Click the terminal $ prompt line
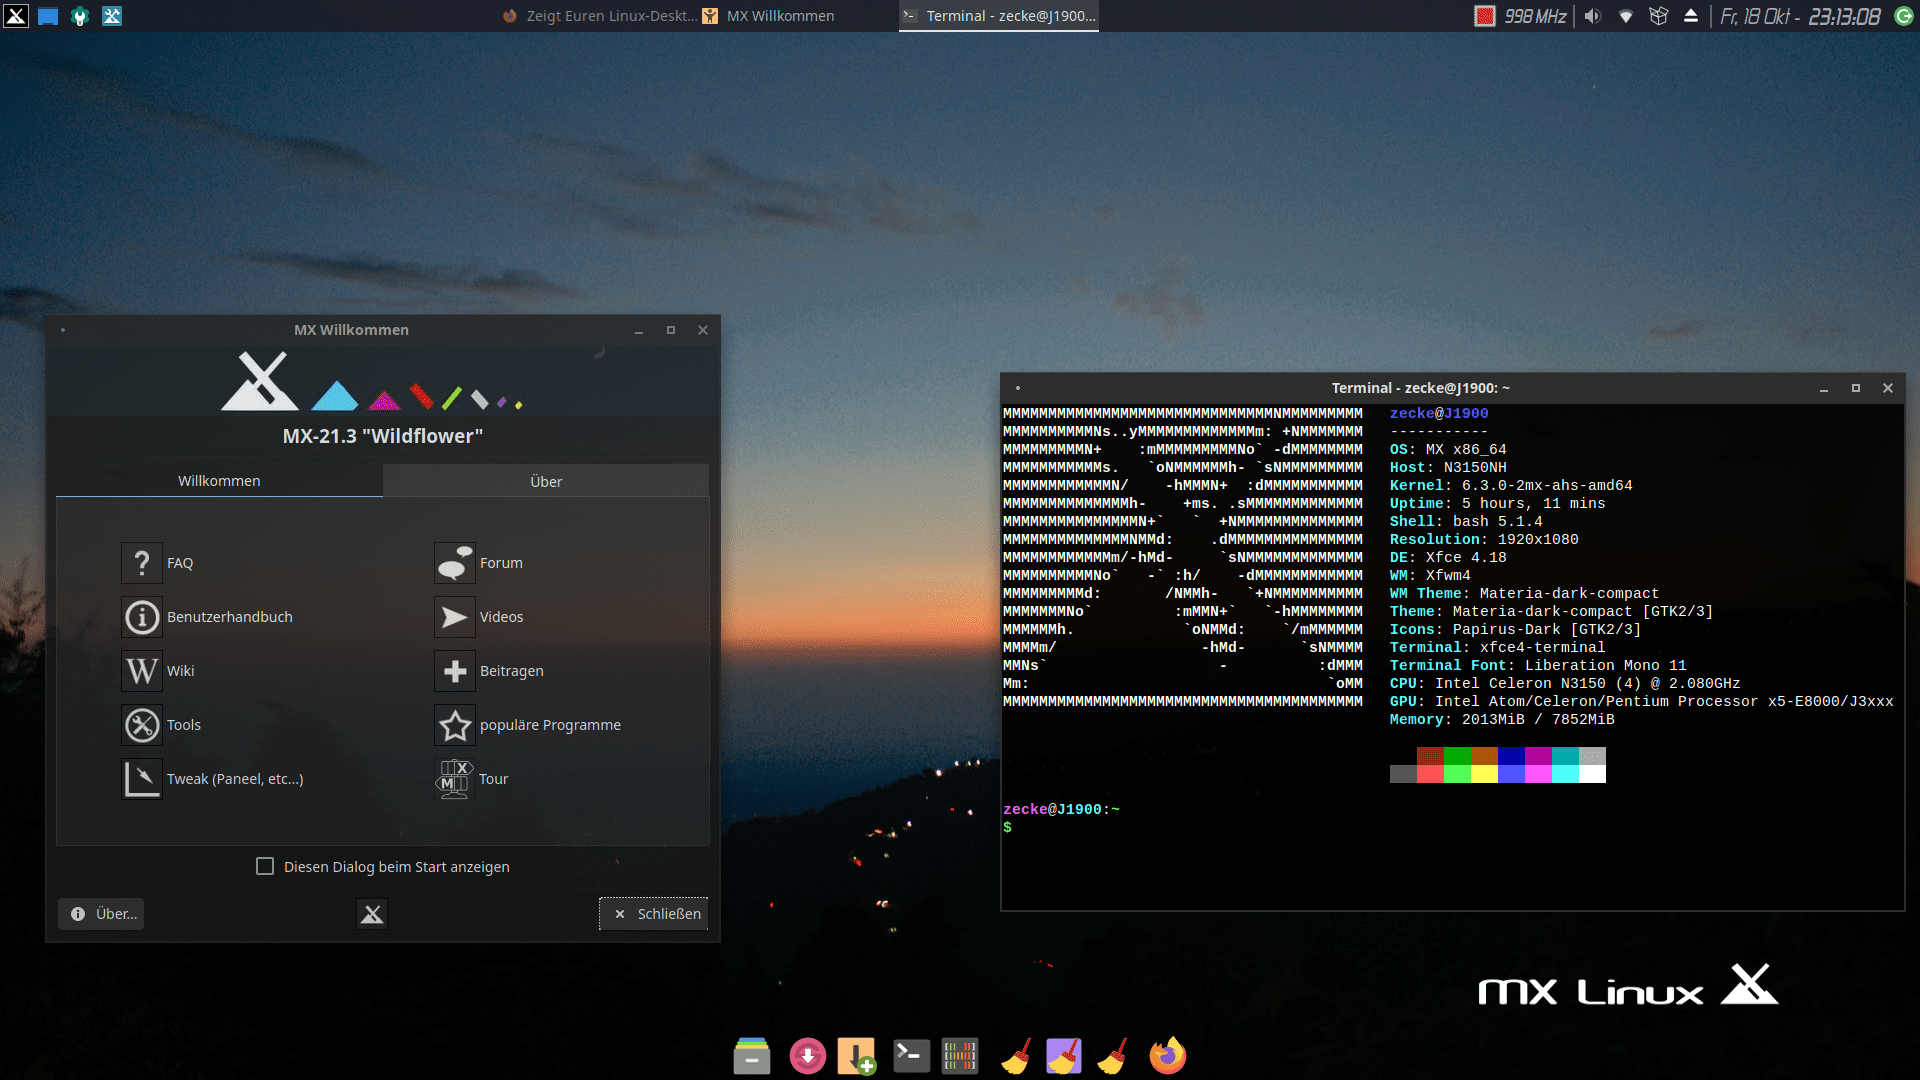Viewport: 1920px width, 1080px height. [1007, 828]
